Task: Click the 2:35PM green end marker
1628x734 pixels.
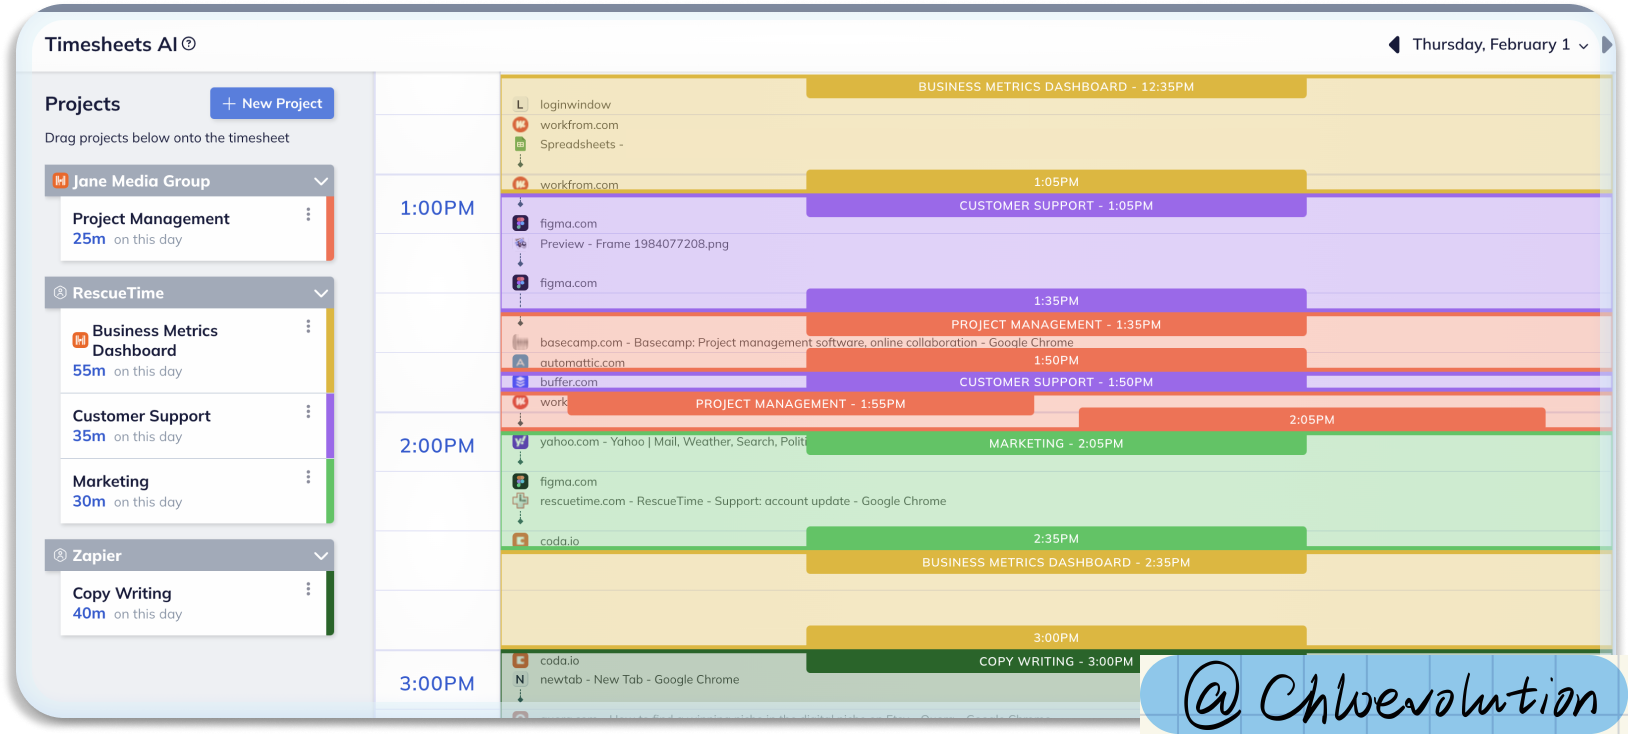Action: (x=1056, y=538)
